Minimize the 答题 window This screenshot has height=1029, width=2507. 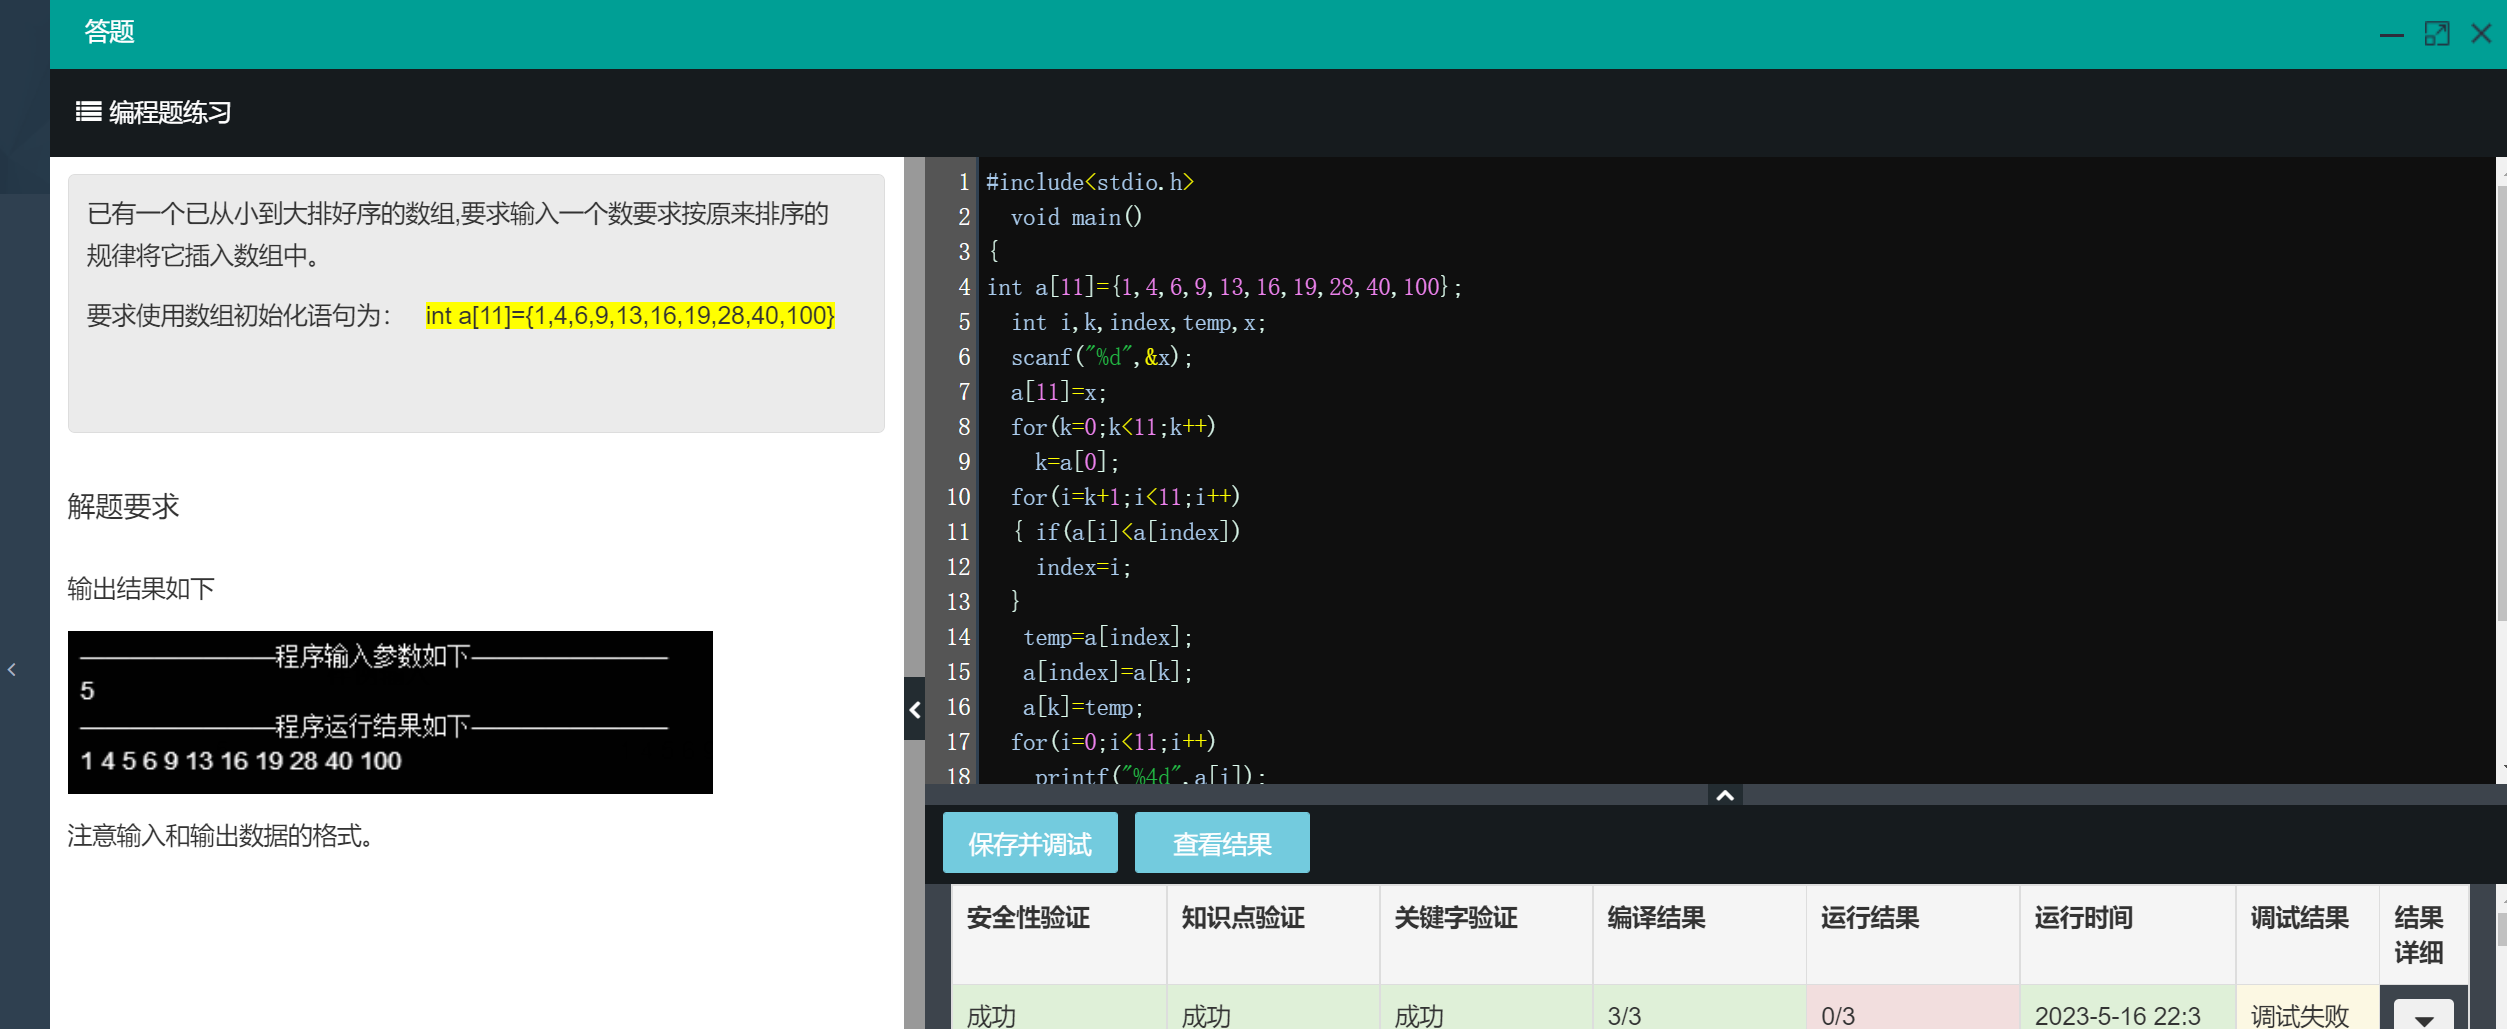pyautogui.click(x=2391, y=34)
